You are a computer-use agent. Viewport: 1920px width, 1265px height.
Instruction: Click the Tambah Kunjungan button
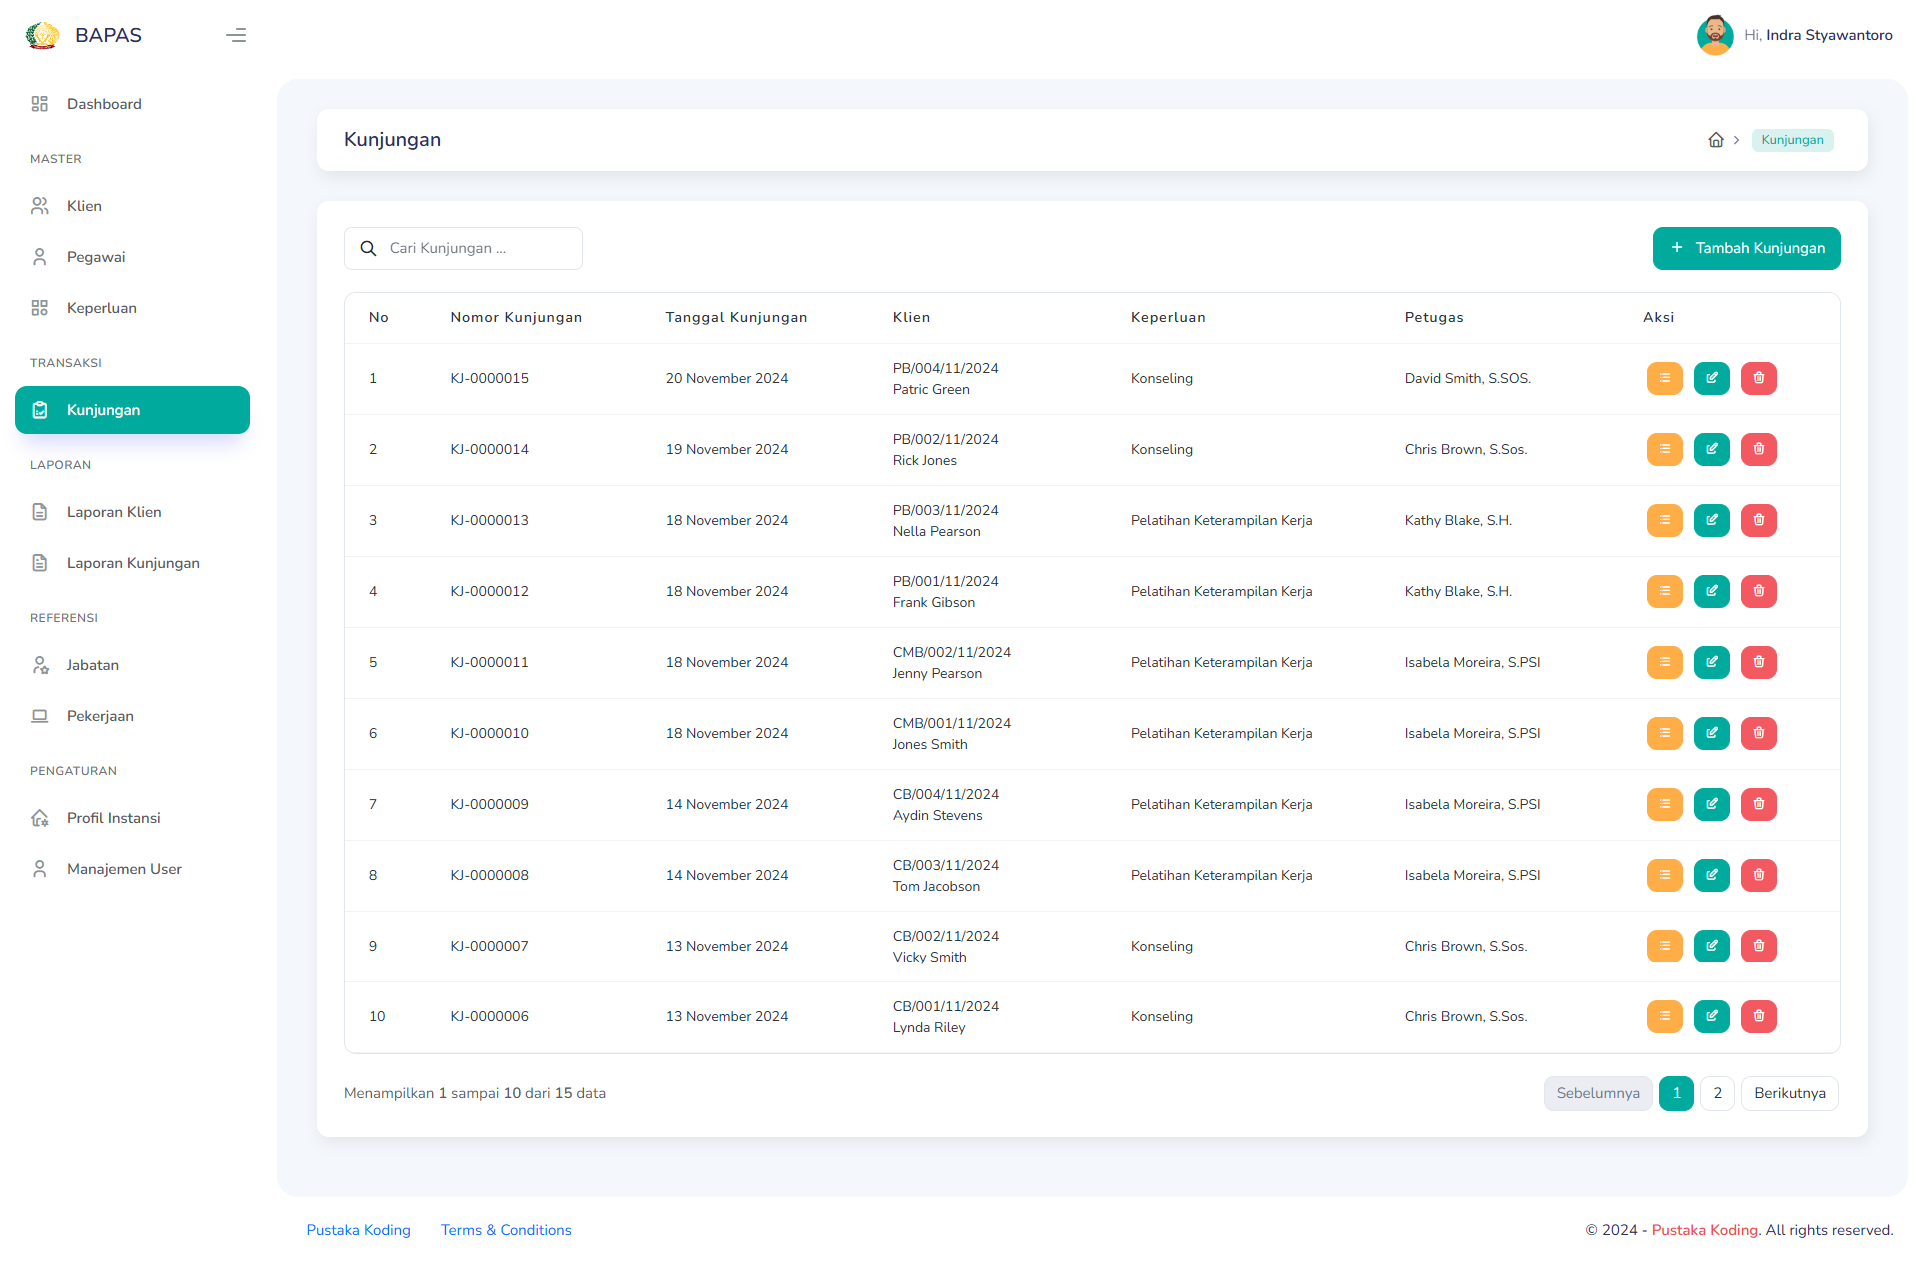point(1746,248)
